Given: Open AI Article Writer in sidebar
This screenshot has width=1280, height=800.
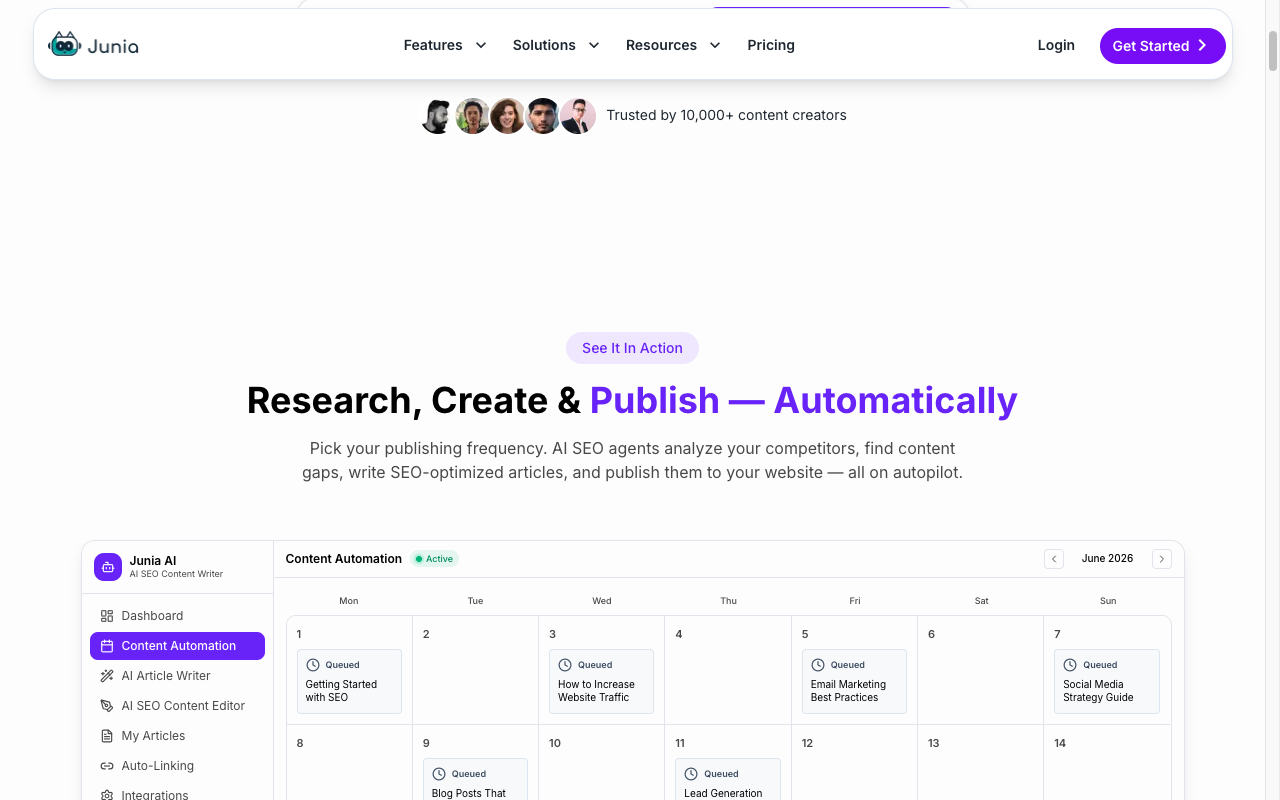Looking at the screenshot, I should (177, 676).
